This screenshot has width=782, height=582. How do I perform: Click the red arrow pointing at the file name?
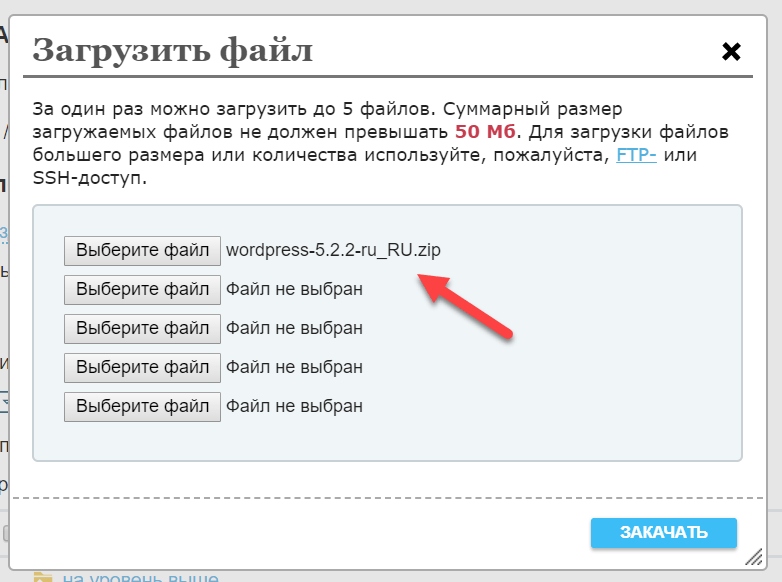point(463,306)
